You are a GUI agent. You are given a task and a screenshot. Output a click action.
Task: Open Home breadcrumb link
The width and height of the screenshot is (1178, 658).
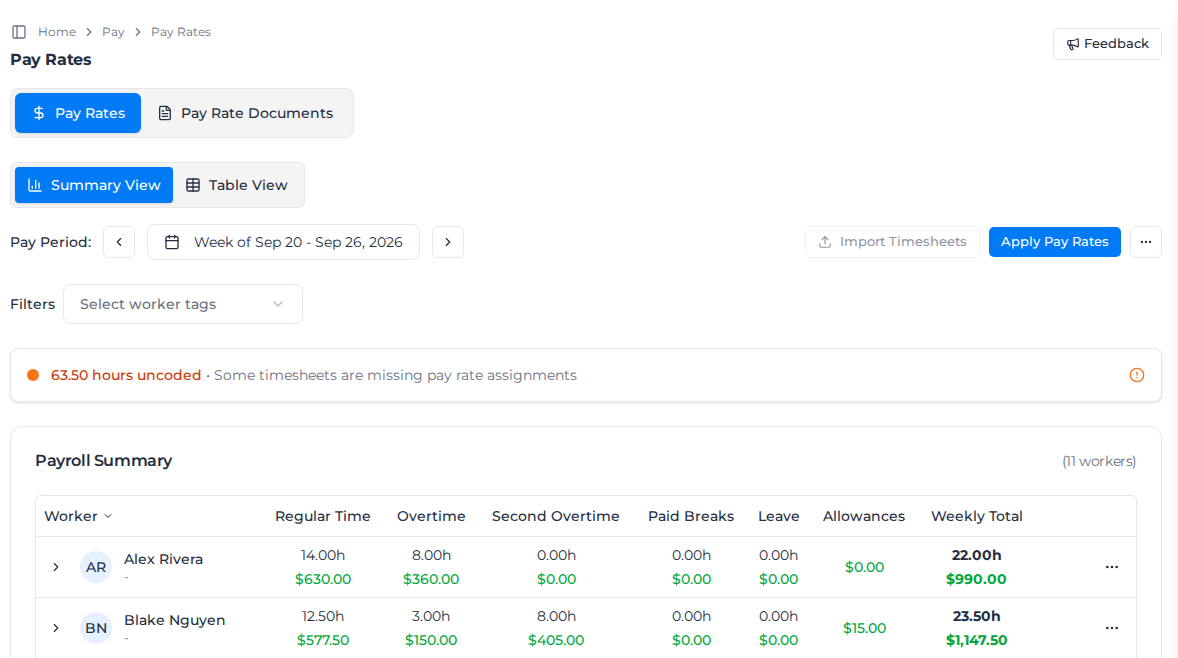click(x=57, y=32)
